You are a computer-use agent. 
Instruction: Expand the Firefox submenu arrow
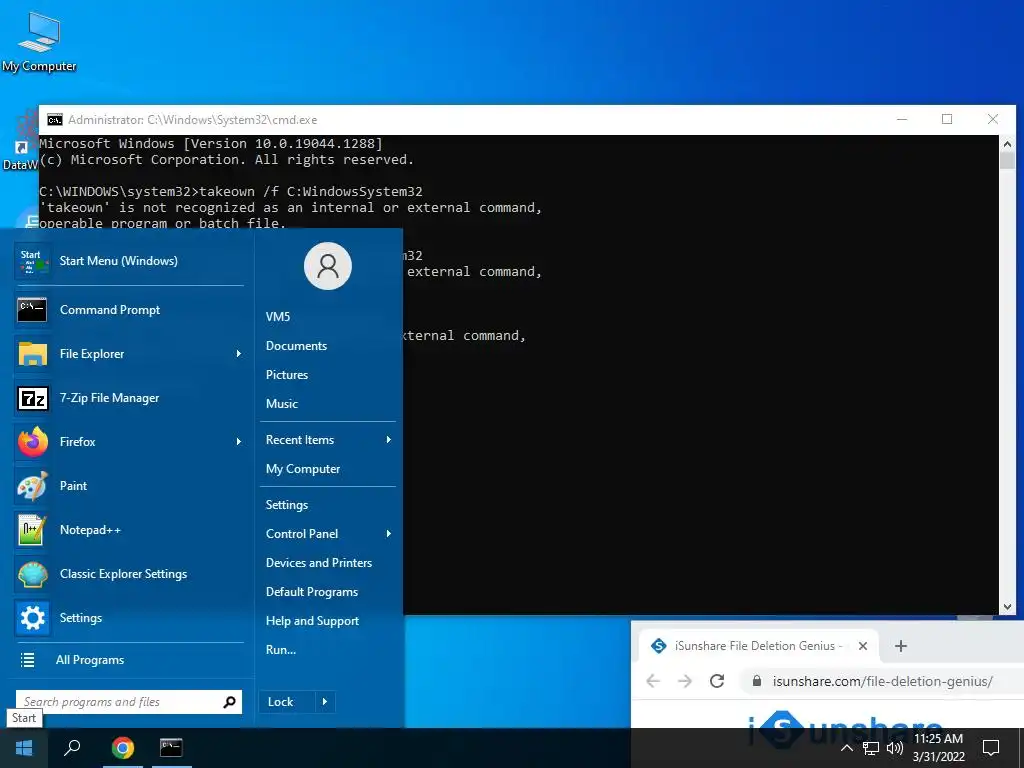click(x=238, y=441)
